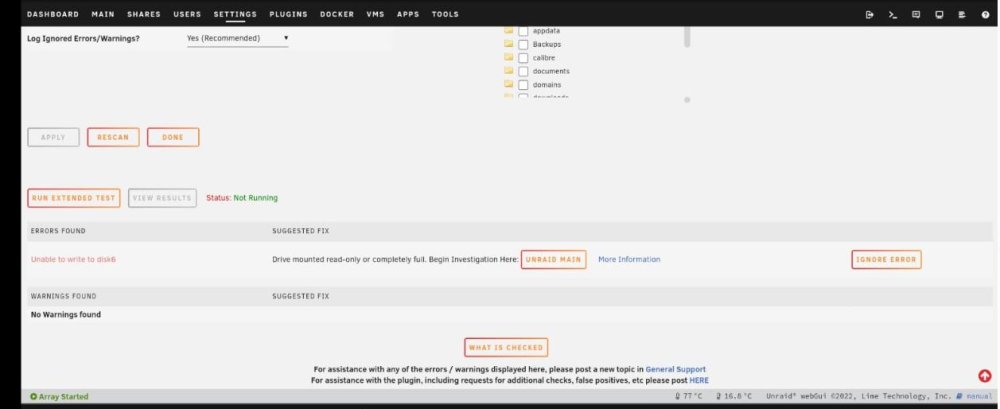Click the Backups folder icon
This screenshot has height=409, width=1000.
[509, 44]
